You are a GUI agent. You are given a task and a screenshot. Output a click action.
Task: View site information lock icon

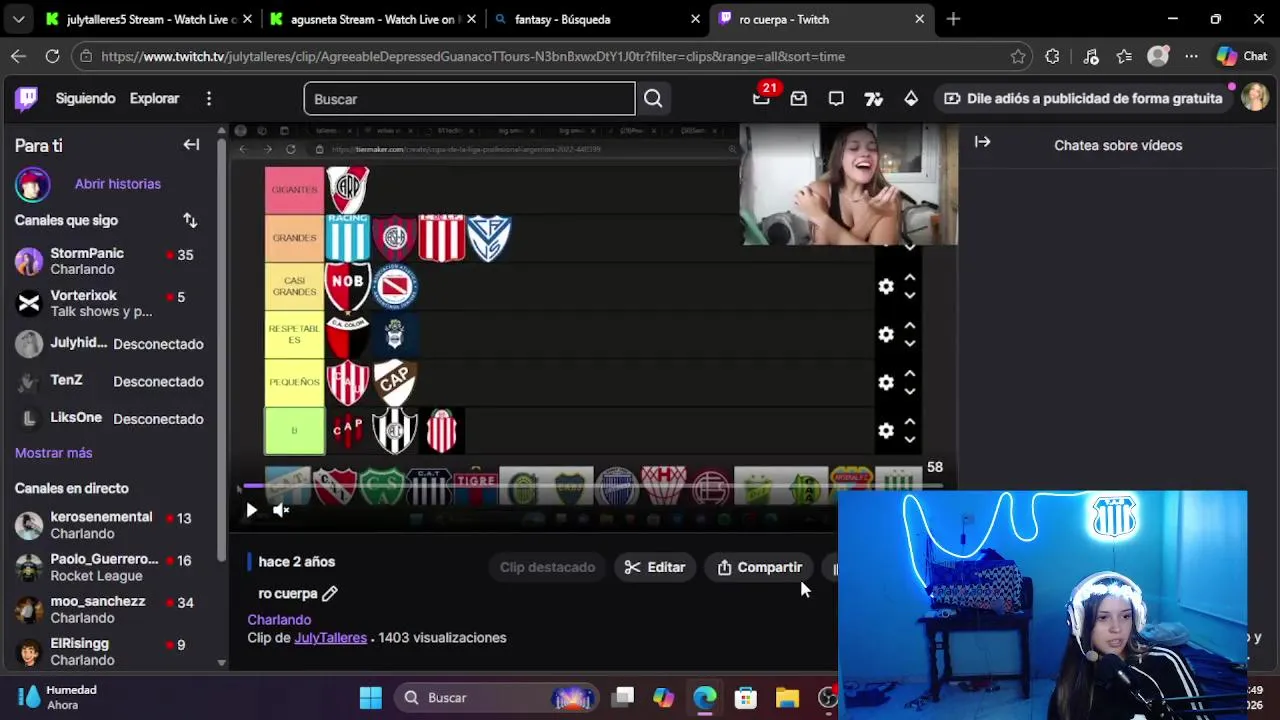tap(85, 57)
